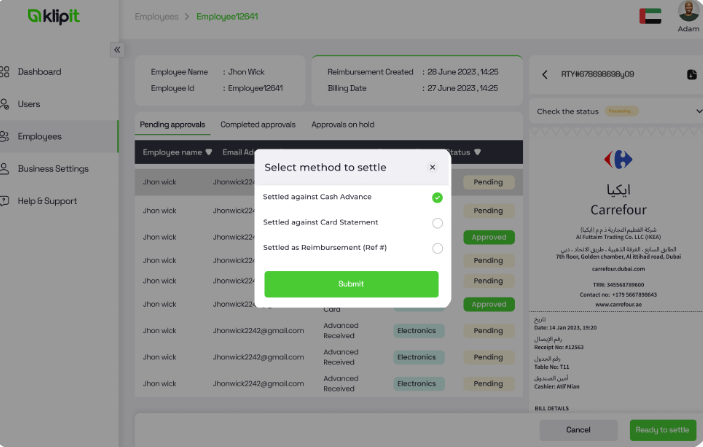Viewport: 703px width, 447px height.
Task: Click the Employee Id value Employee12641
Action: [255, 88]
